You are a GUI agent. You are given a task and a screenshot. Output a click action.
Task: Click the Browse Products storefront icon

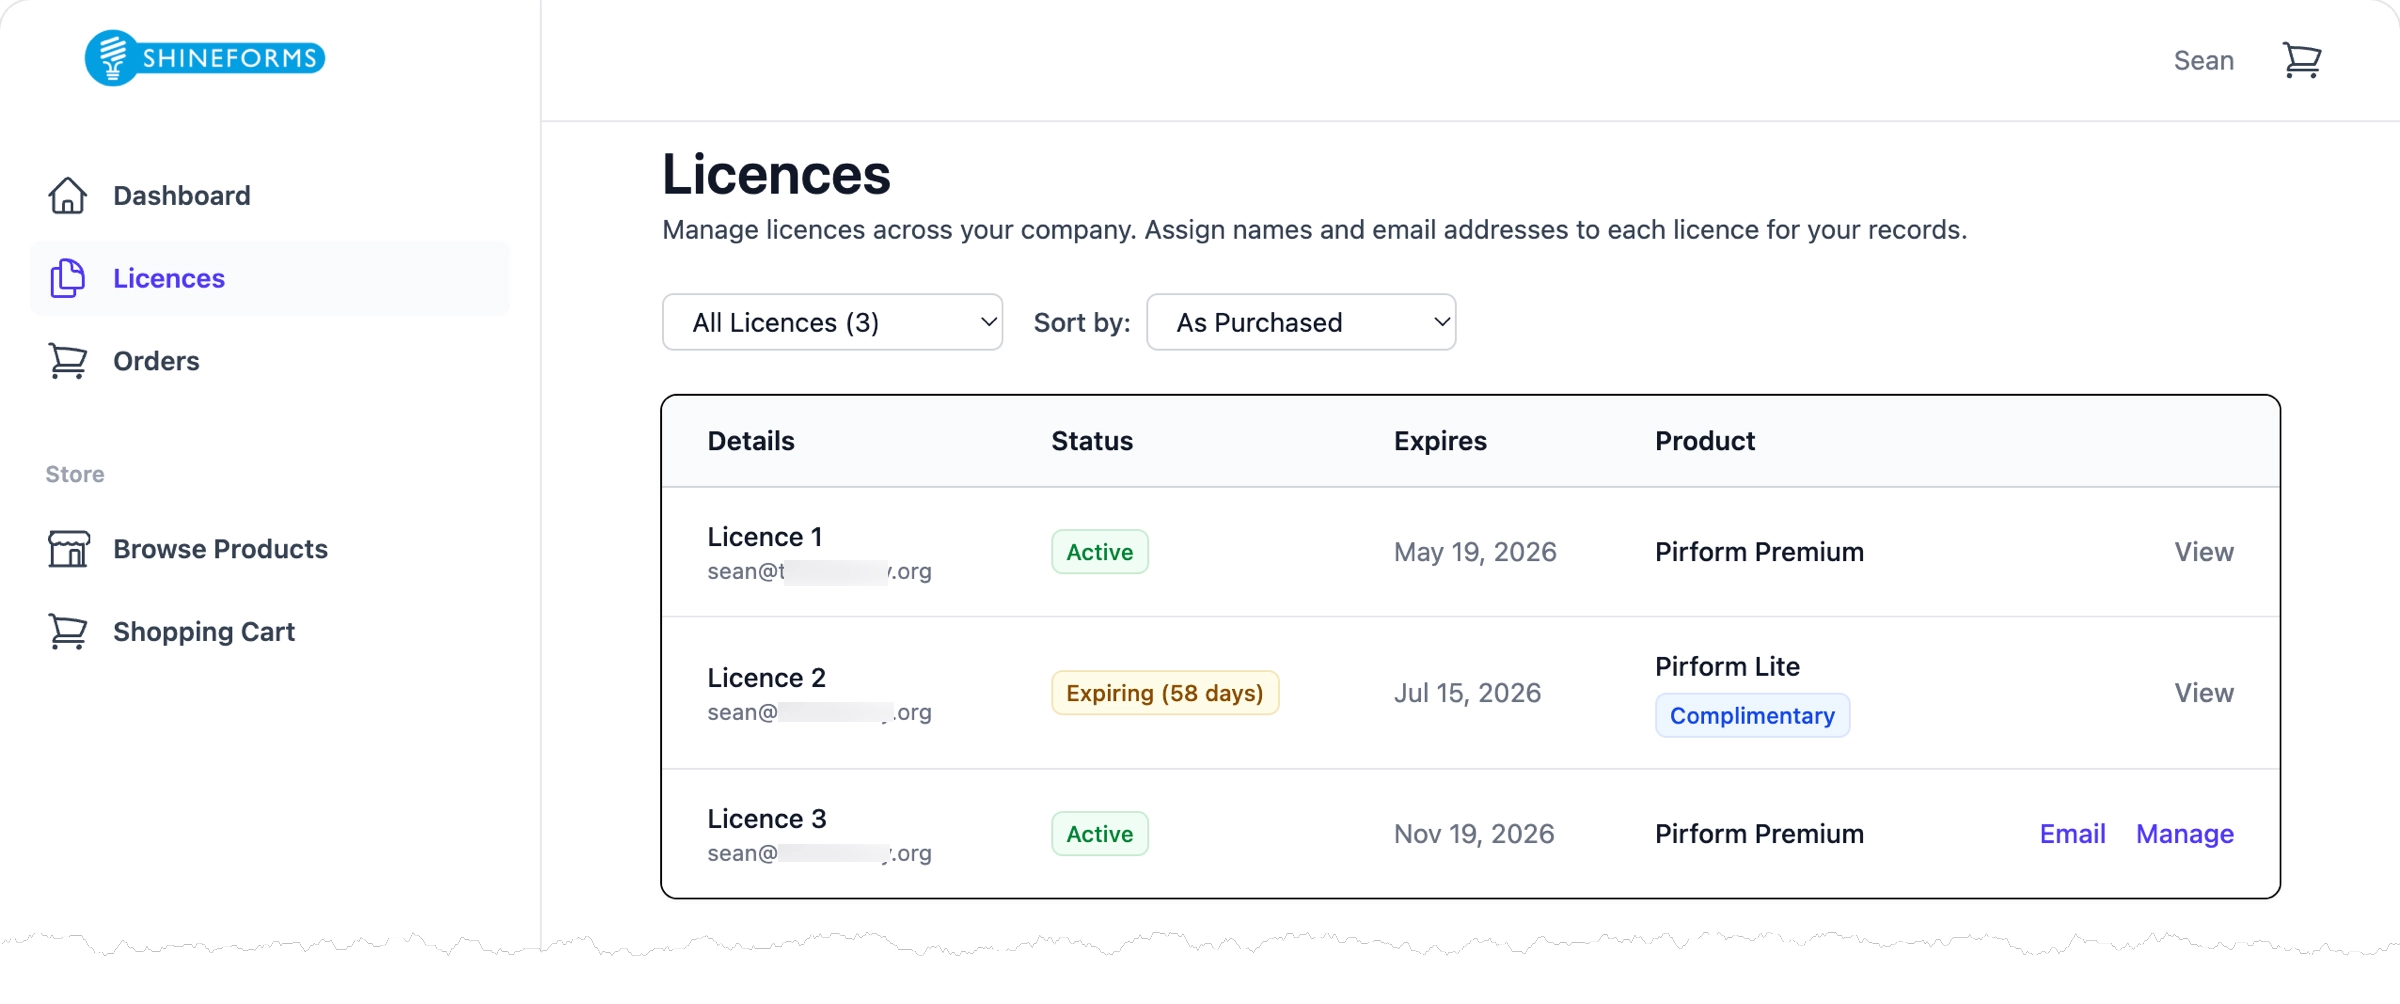68,549
